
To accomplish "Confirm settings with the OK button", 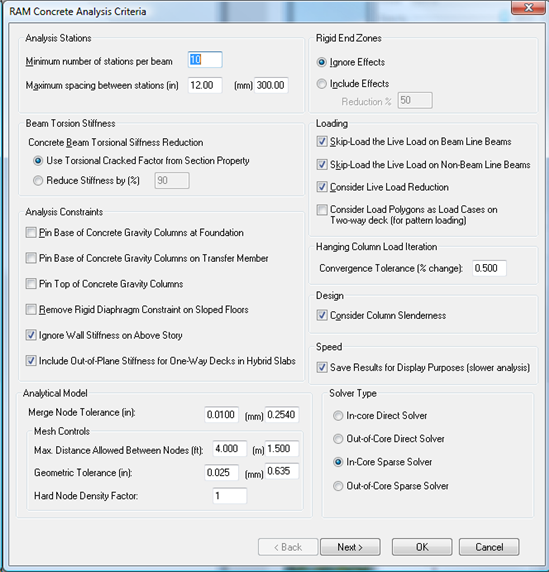I will tap(422, 547).
